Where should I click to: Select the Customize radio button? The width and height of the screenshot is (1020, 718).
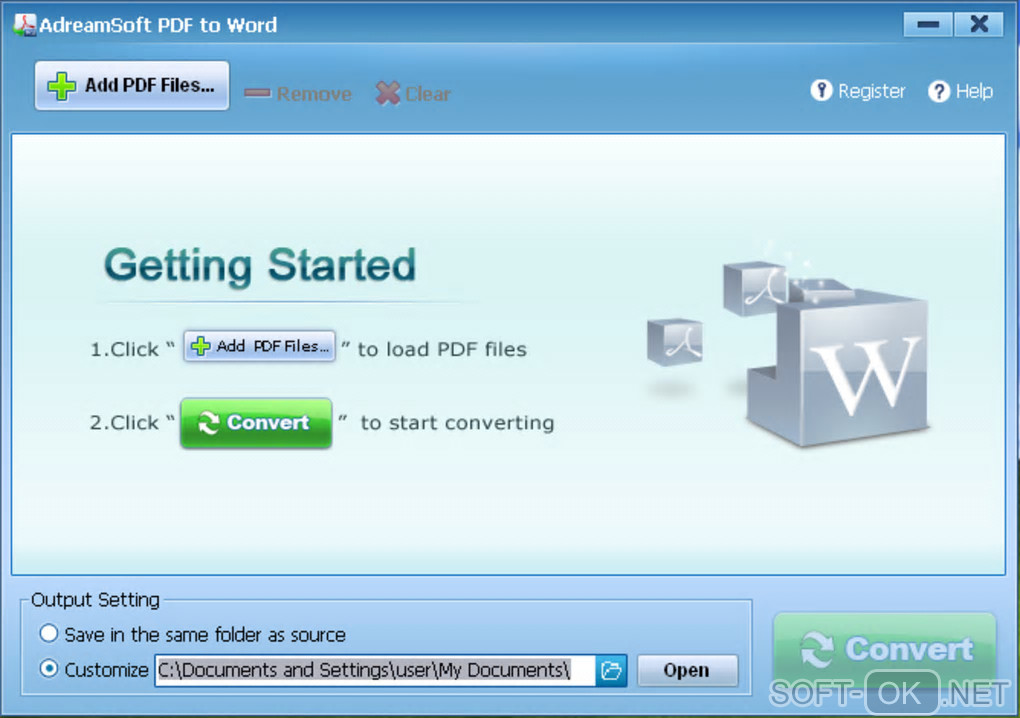point(49,669)
